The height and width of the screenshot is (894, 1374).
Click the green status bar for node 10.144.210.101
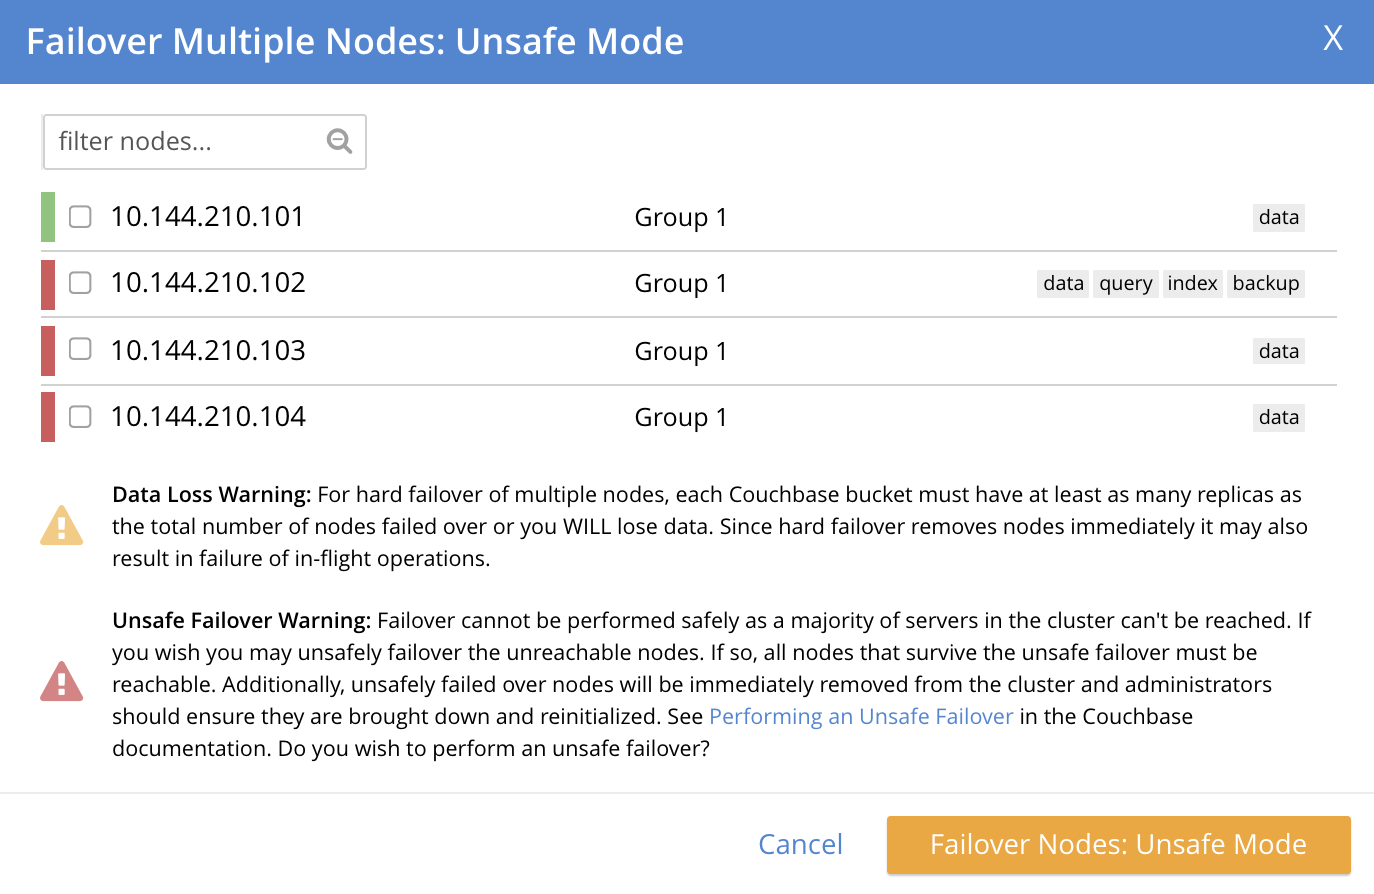48,217
